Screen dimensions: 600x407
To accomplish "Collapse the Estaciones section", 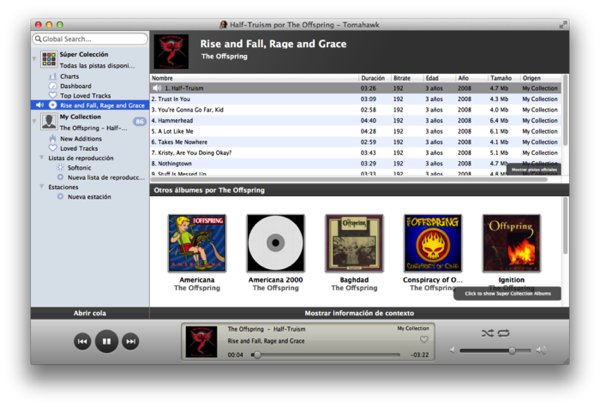I will [42, 186].
